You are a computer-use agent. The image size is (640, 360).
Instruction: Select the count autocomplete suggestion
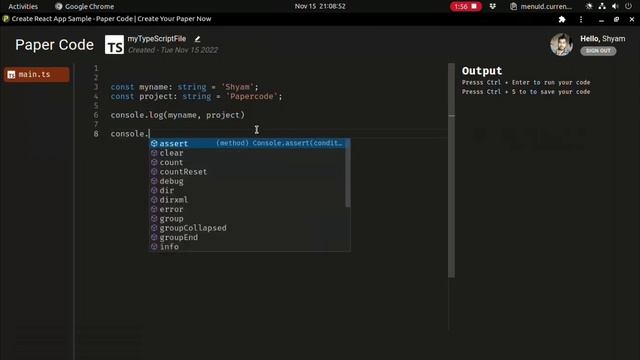pos(247,162)
